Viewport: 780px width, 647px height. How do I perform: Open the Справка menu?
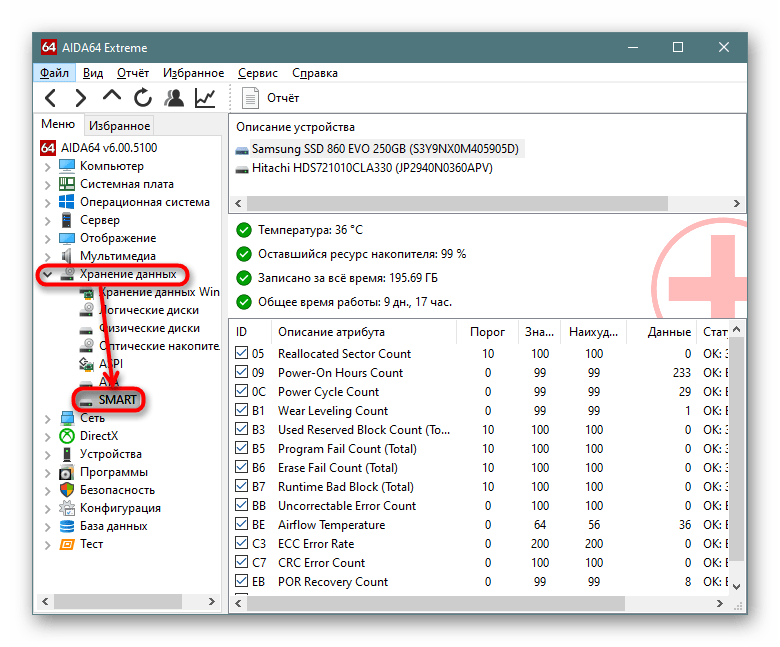coord(315,73)
